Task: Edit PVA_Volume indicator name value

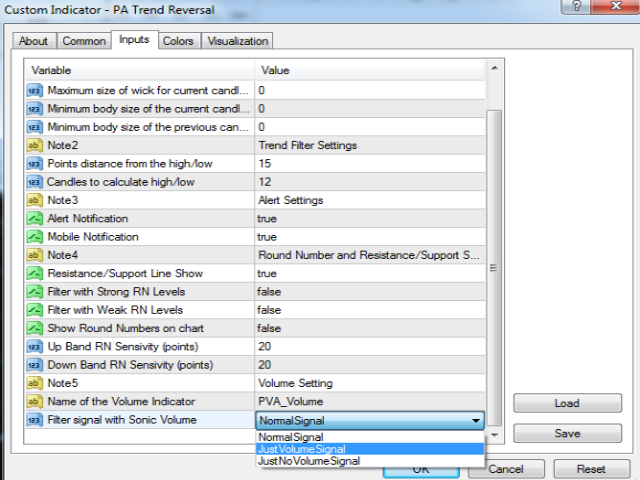Action: [x=370, y=401]
